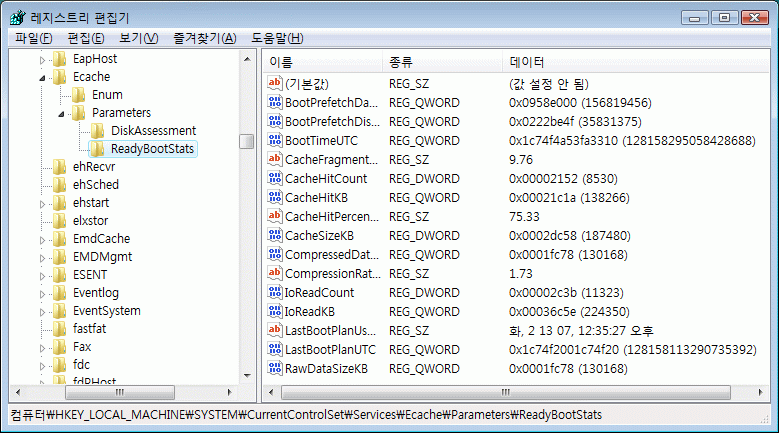The height and width of the screenshot is (433, 779).
Task: Sort values by the 데이터 column header
Action: (x=635, y=62)
